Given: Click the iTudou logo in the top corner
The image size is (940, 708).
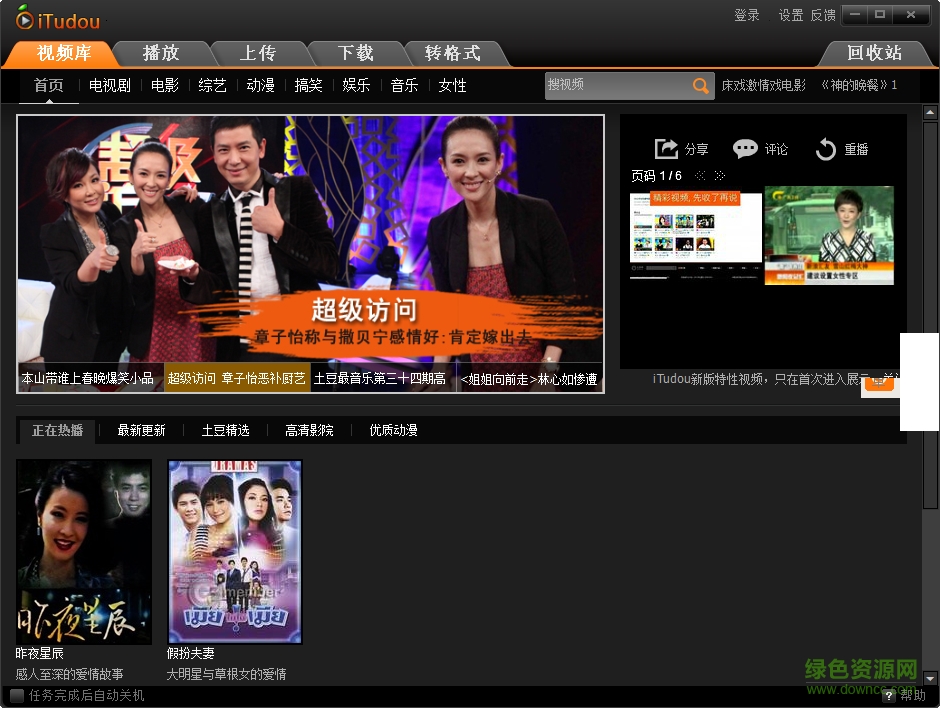Looking at the screenshot, I should (x=55, y=19).
